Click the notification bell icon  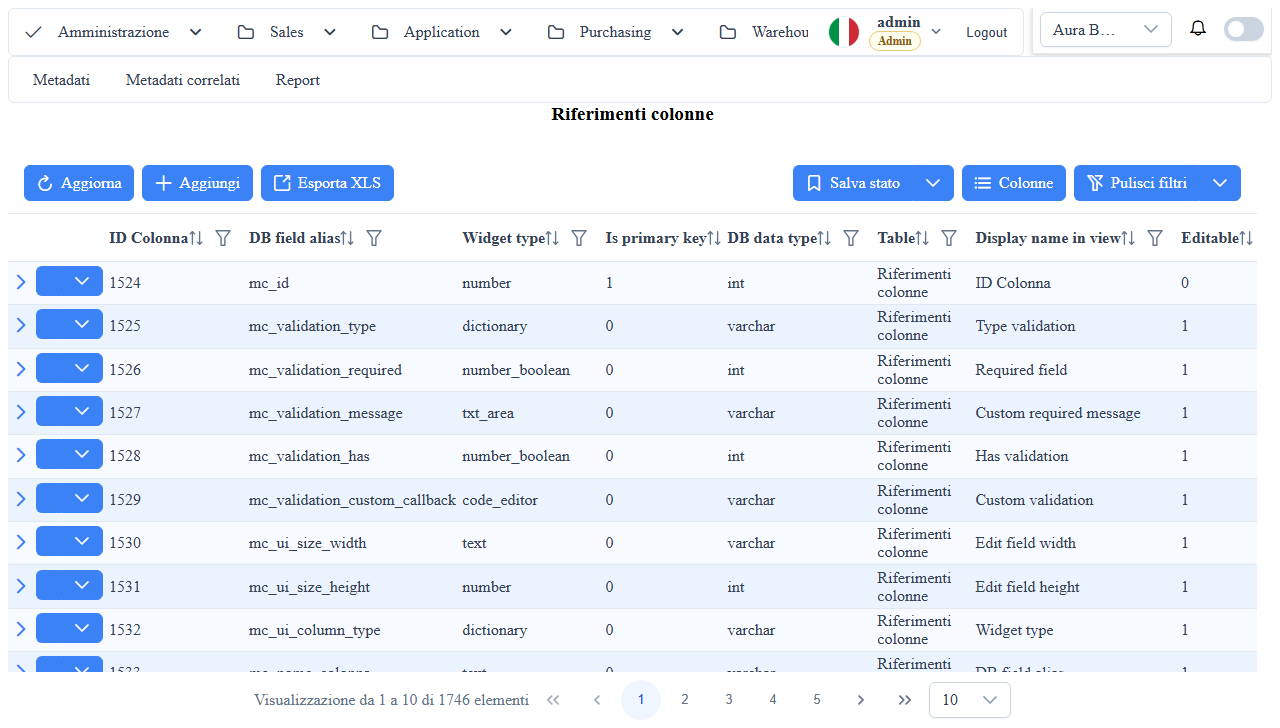(x=1198, y=29)
